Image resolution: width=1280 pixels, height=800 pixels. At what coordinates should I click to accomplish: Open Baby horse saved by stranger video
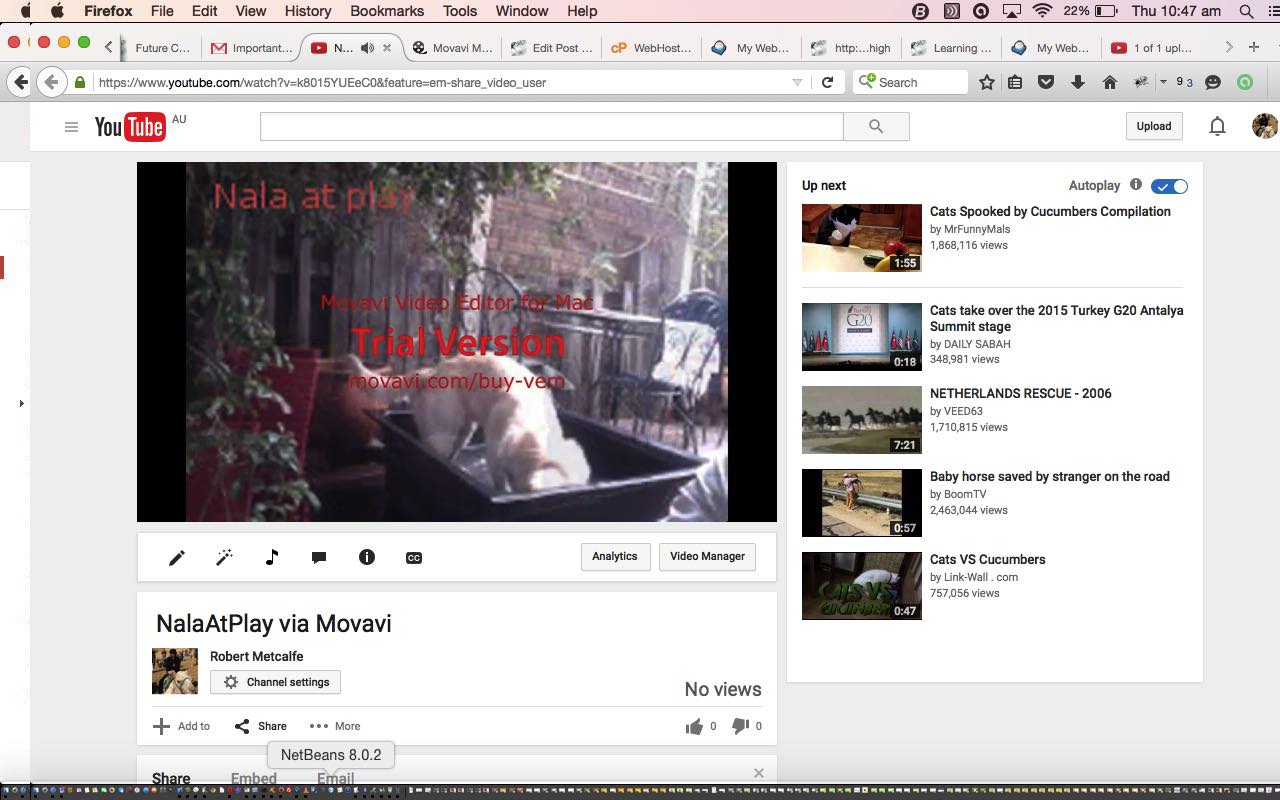coord(1049,476)
